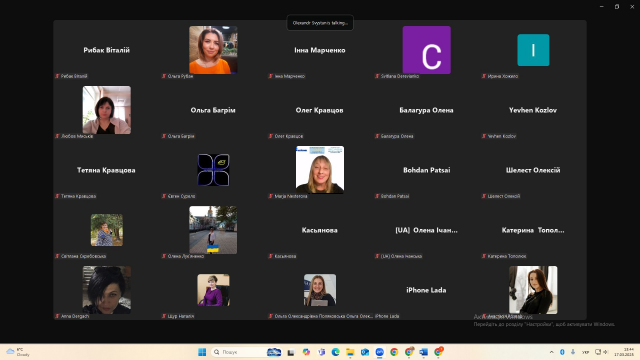Viewport: 640px width, 360px height.
Task: Click muted mic icon beside Anna Dergach label
Action: coord(57,316)
